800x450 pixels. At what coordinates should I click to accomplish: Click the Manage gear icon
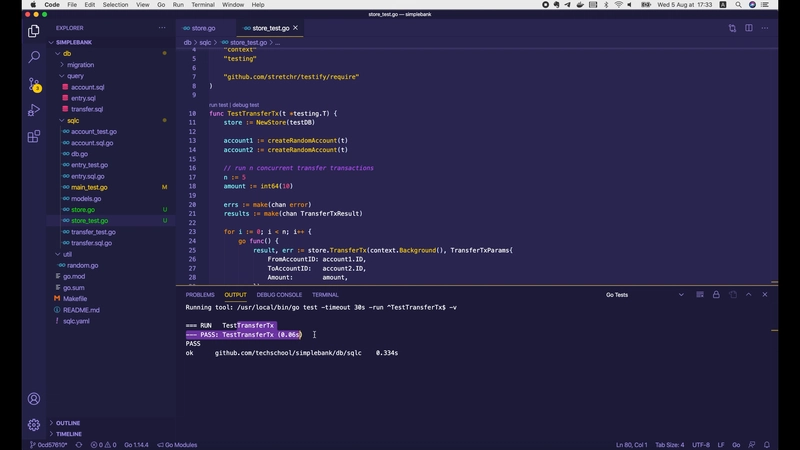click(34, 425)
